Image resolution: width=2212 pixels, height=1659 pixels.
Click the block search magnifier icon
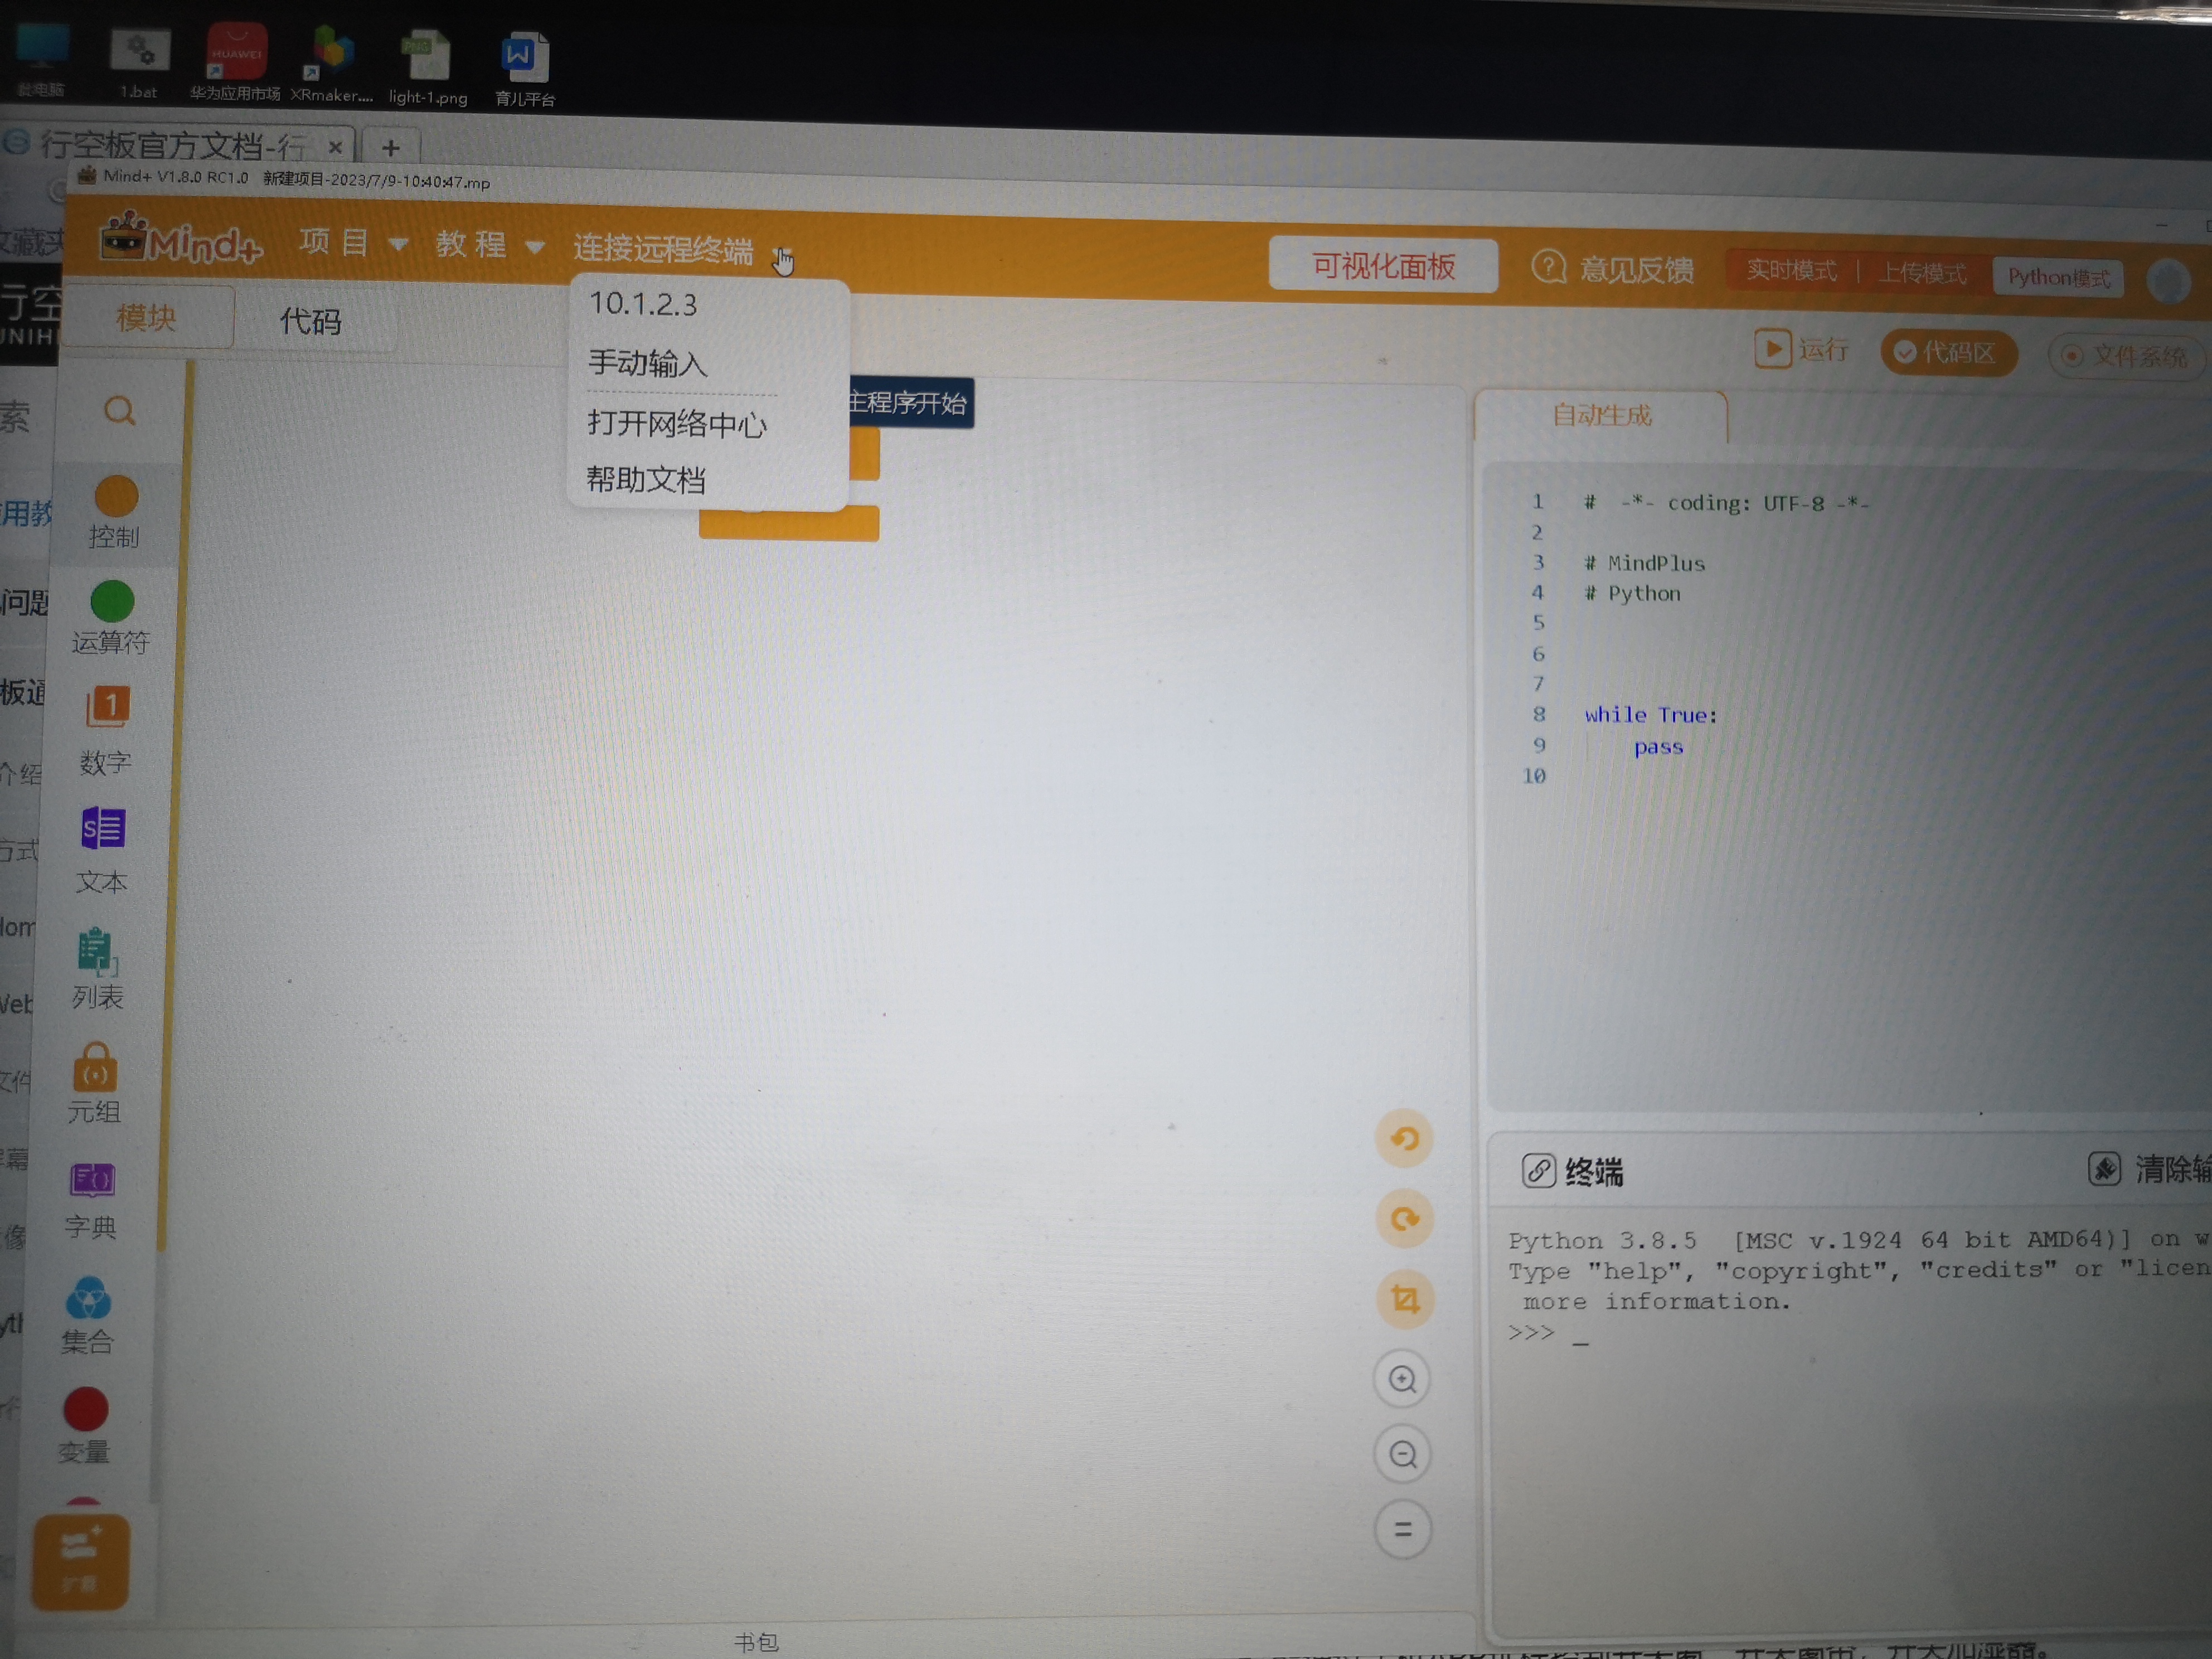click(119, 411)
